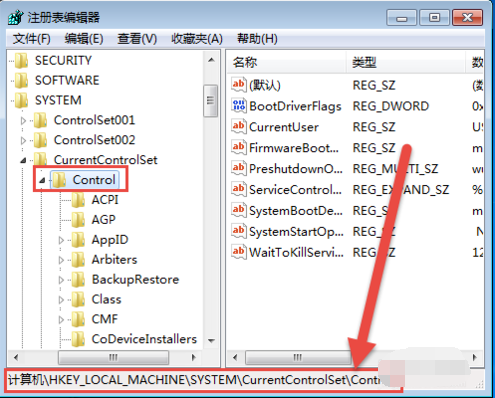The width and height of the screenshot is (495, 398).
Task: Click the values pane horizontal scrollbar thumb
Action: click(298, 358)
